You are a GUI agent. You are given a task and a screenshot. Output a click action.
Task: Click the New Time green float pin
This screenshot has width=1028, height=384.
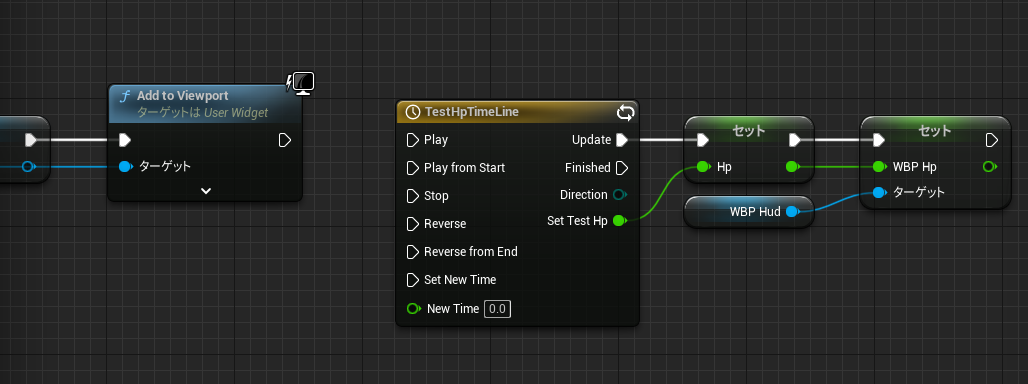(414, 308)
